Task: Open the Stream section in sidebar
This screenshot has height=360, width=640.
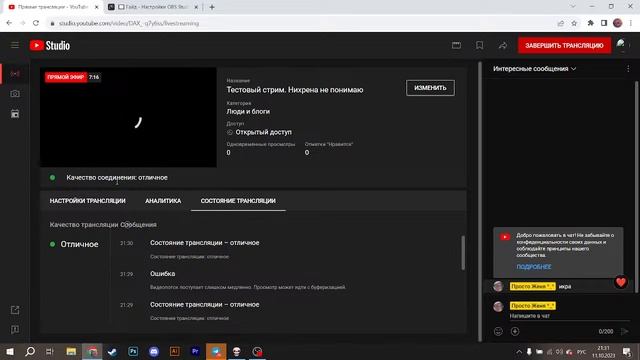Action: [x=15, y=74]
